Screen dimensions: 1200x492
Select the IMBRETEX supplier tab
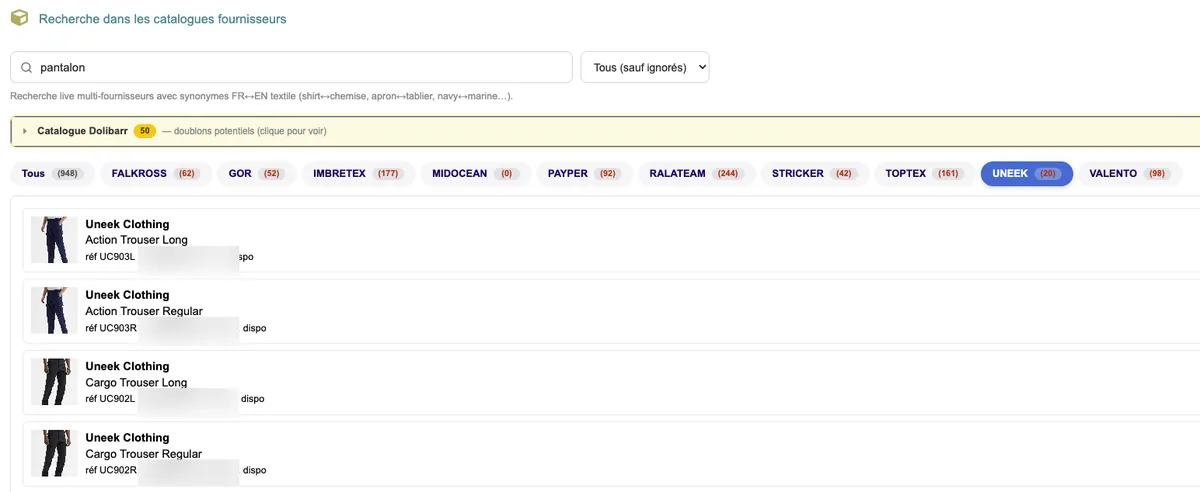click(x=358, y=174)
